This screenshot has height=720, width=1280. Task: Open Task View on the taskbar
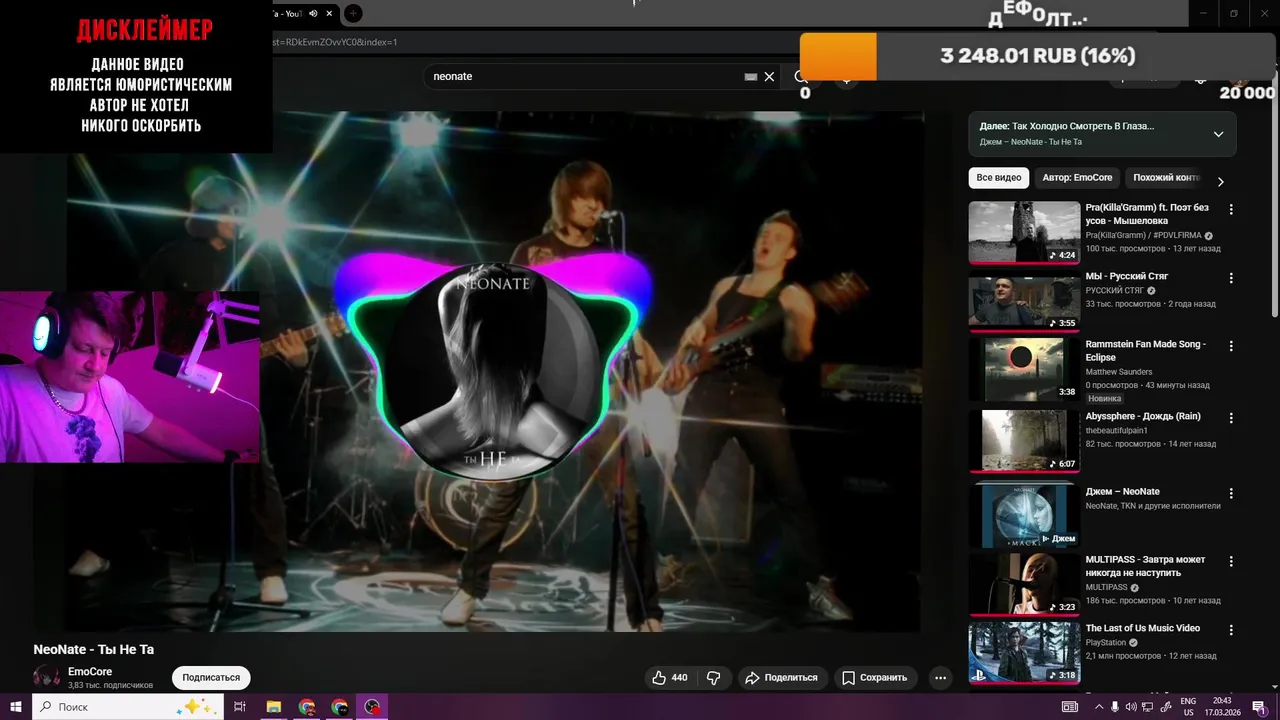coord(240,707)
